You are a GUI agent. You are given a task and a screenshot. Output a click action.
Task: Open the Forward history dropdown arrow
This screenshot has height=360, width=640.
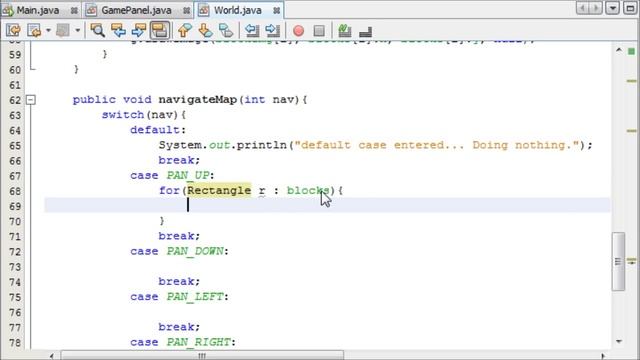[77, 30]
